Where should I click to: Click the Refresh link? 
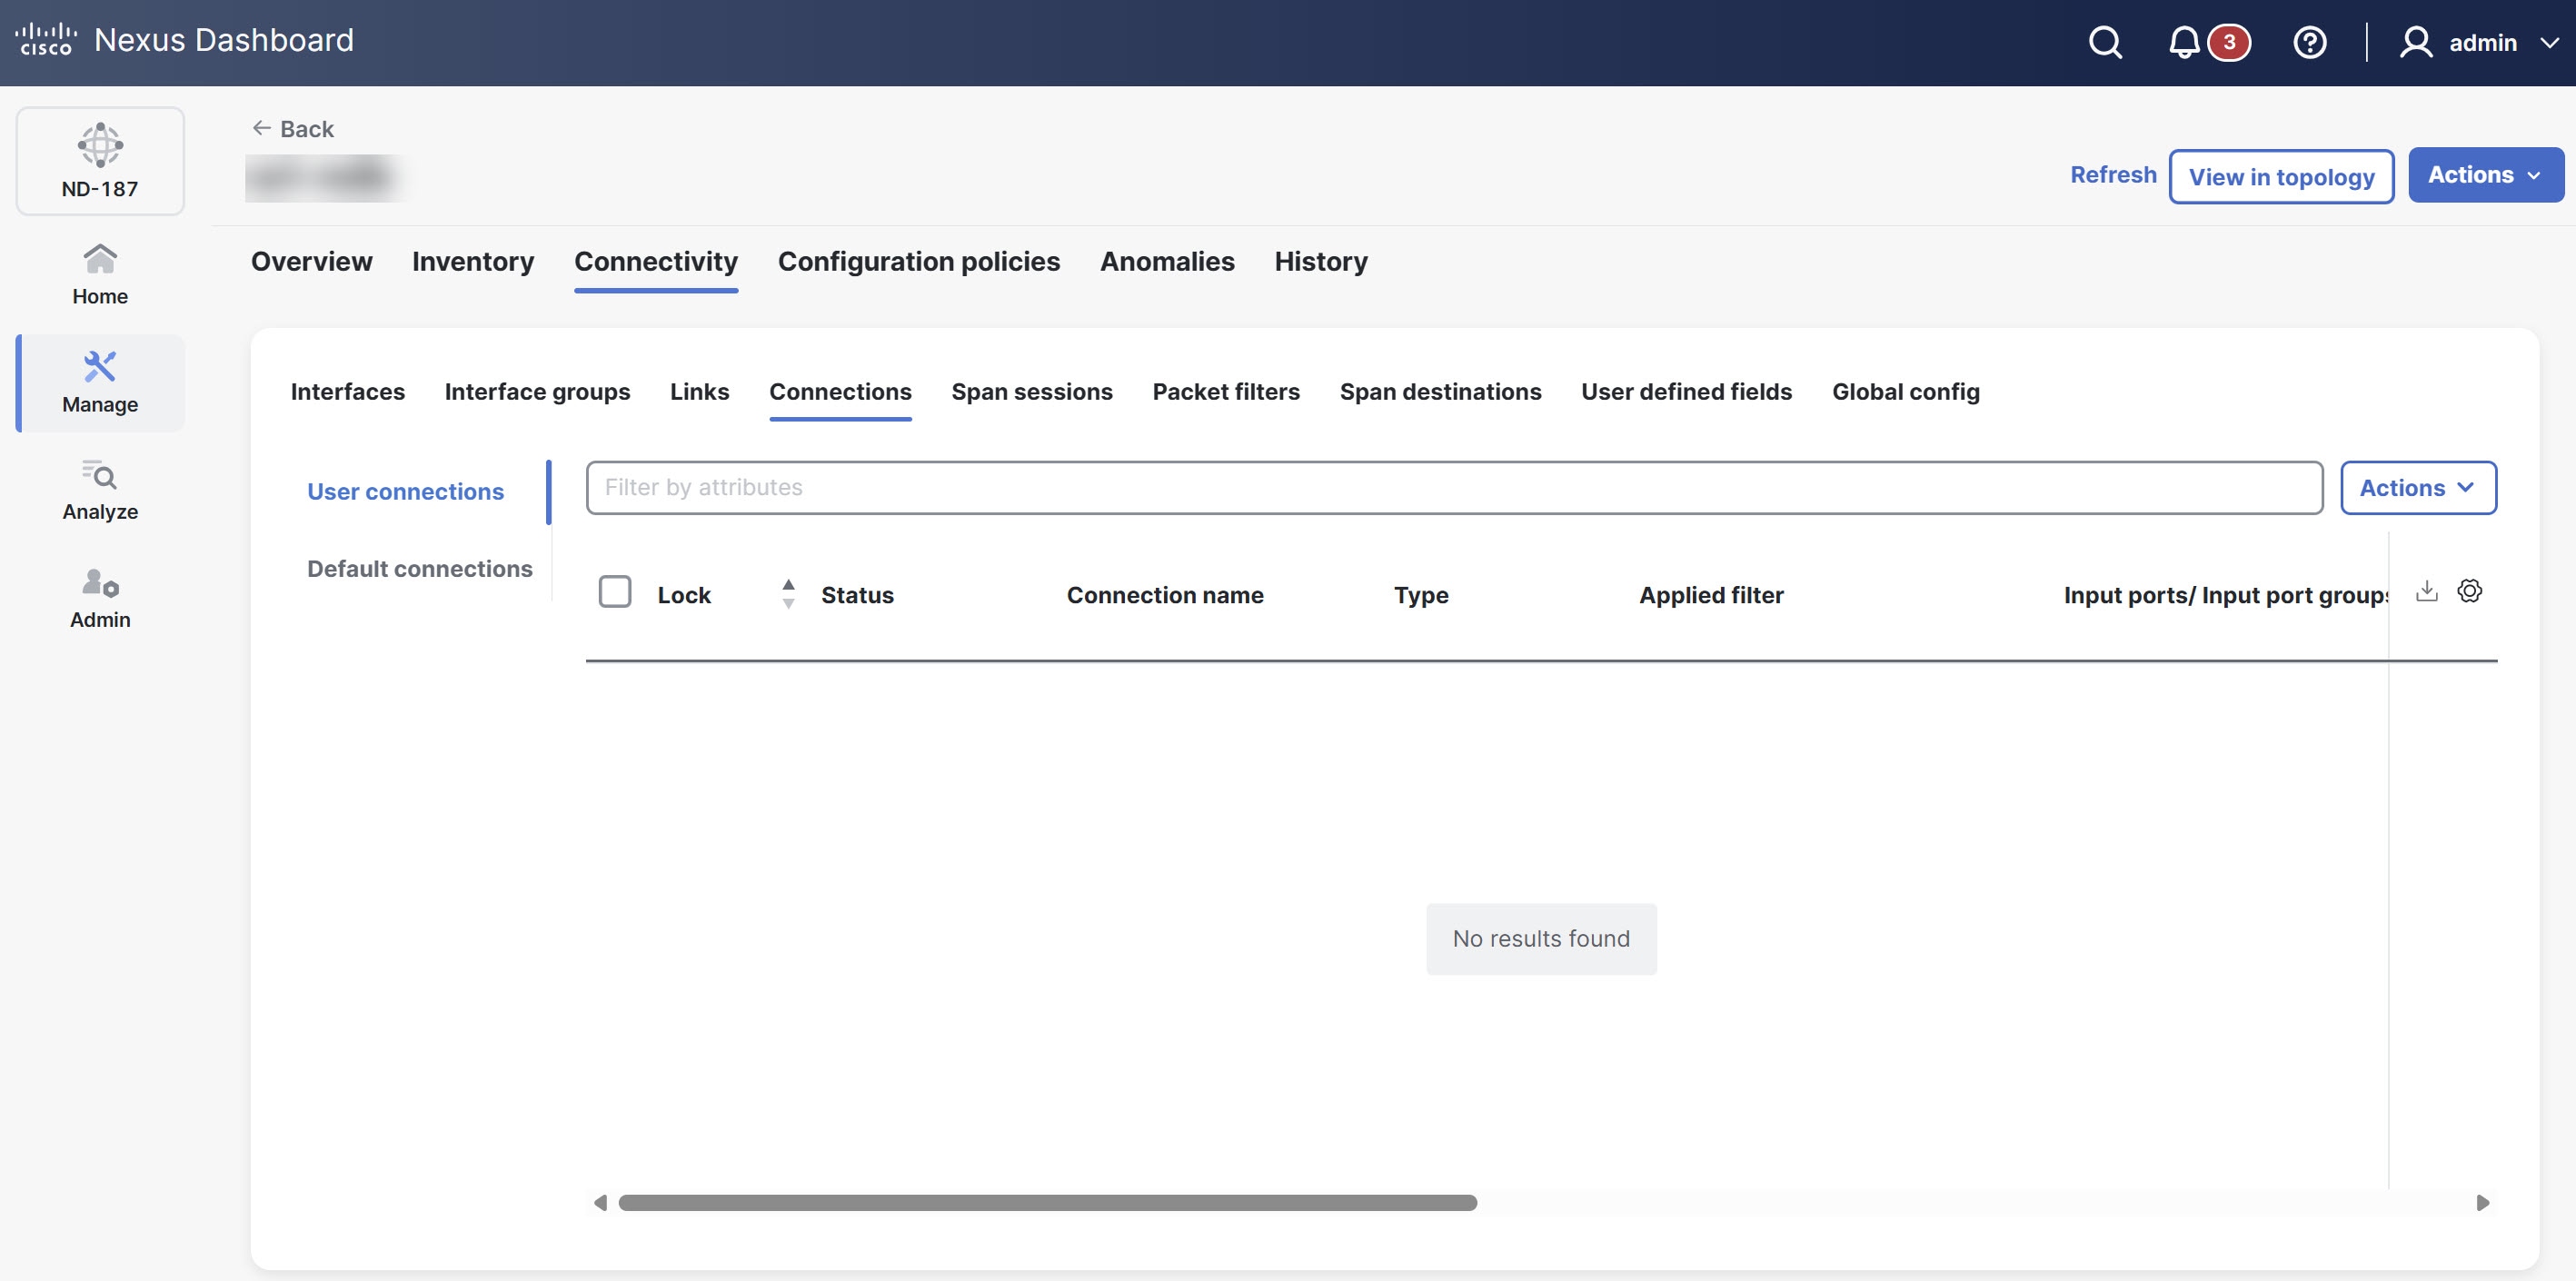(x=2112, y=175)
